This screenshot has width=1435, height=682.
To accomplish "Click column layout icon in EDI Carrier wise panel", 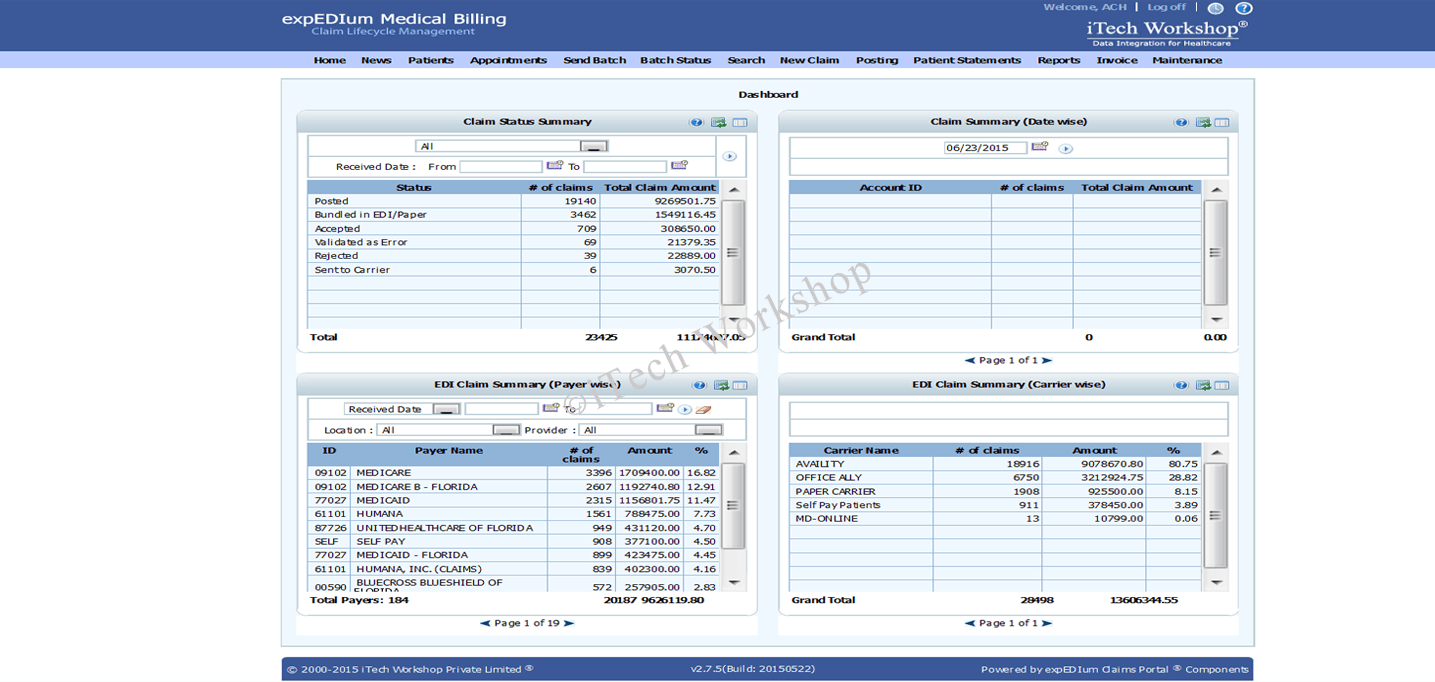I will (1222, 385).
